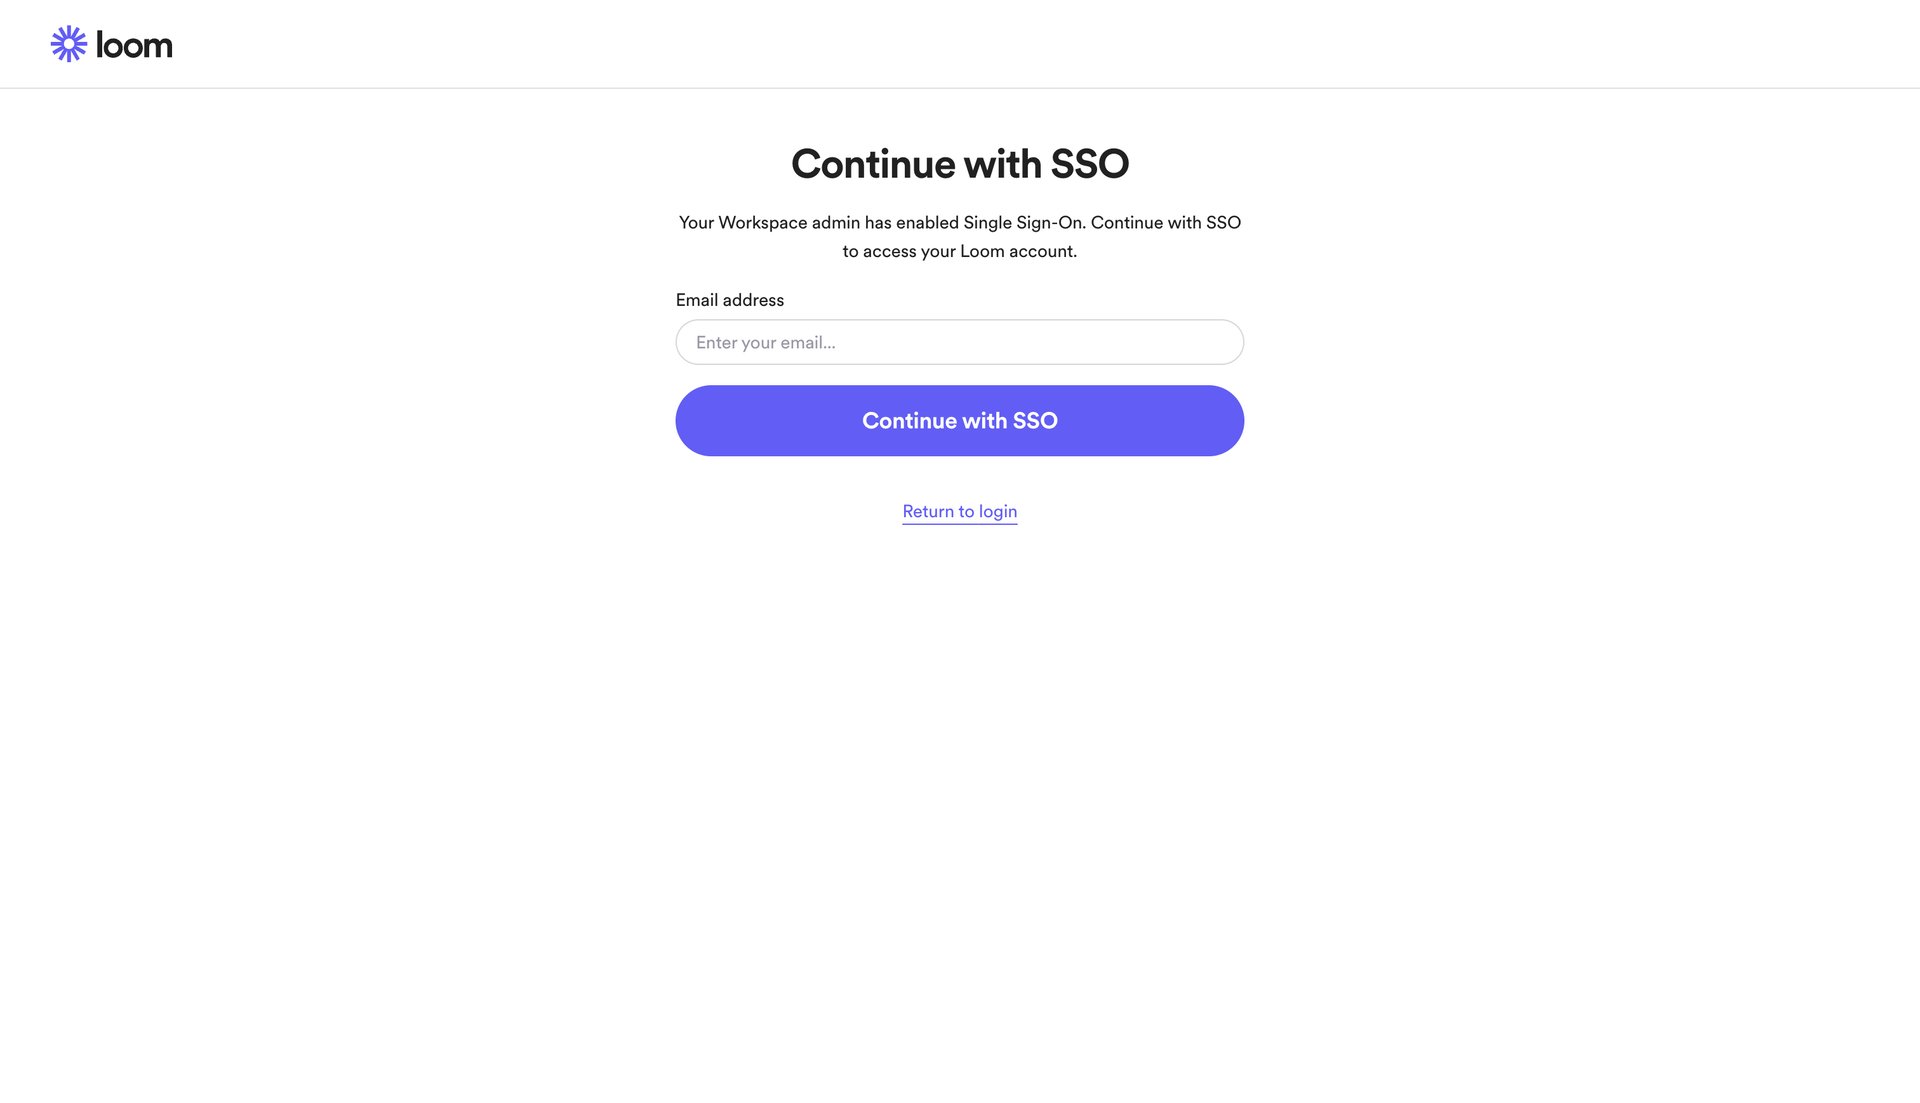Click the "SSO" text inside the purple button

pyautogui.click(x=1035, y=421)
